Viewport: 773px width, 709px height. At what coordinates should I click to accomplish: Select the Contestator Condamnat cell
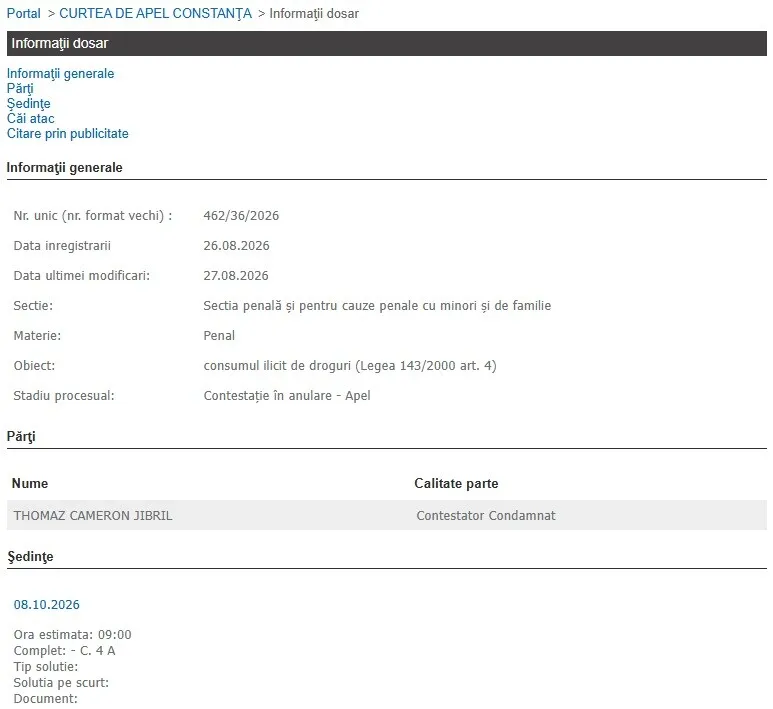click(x=486, y=516)
